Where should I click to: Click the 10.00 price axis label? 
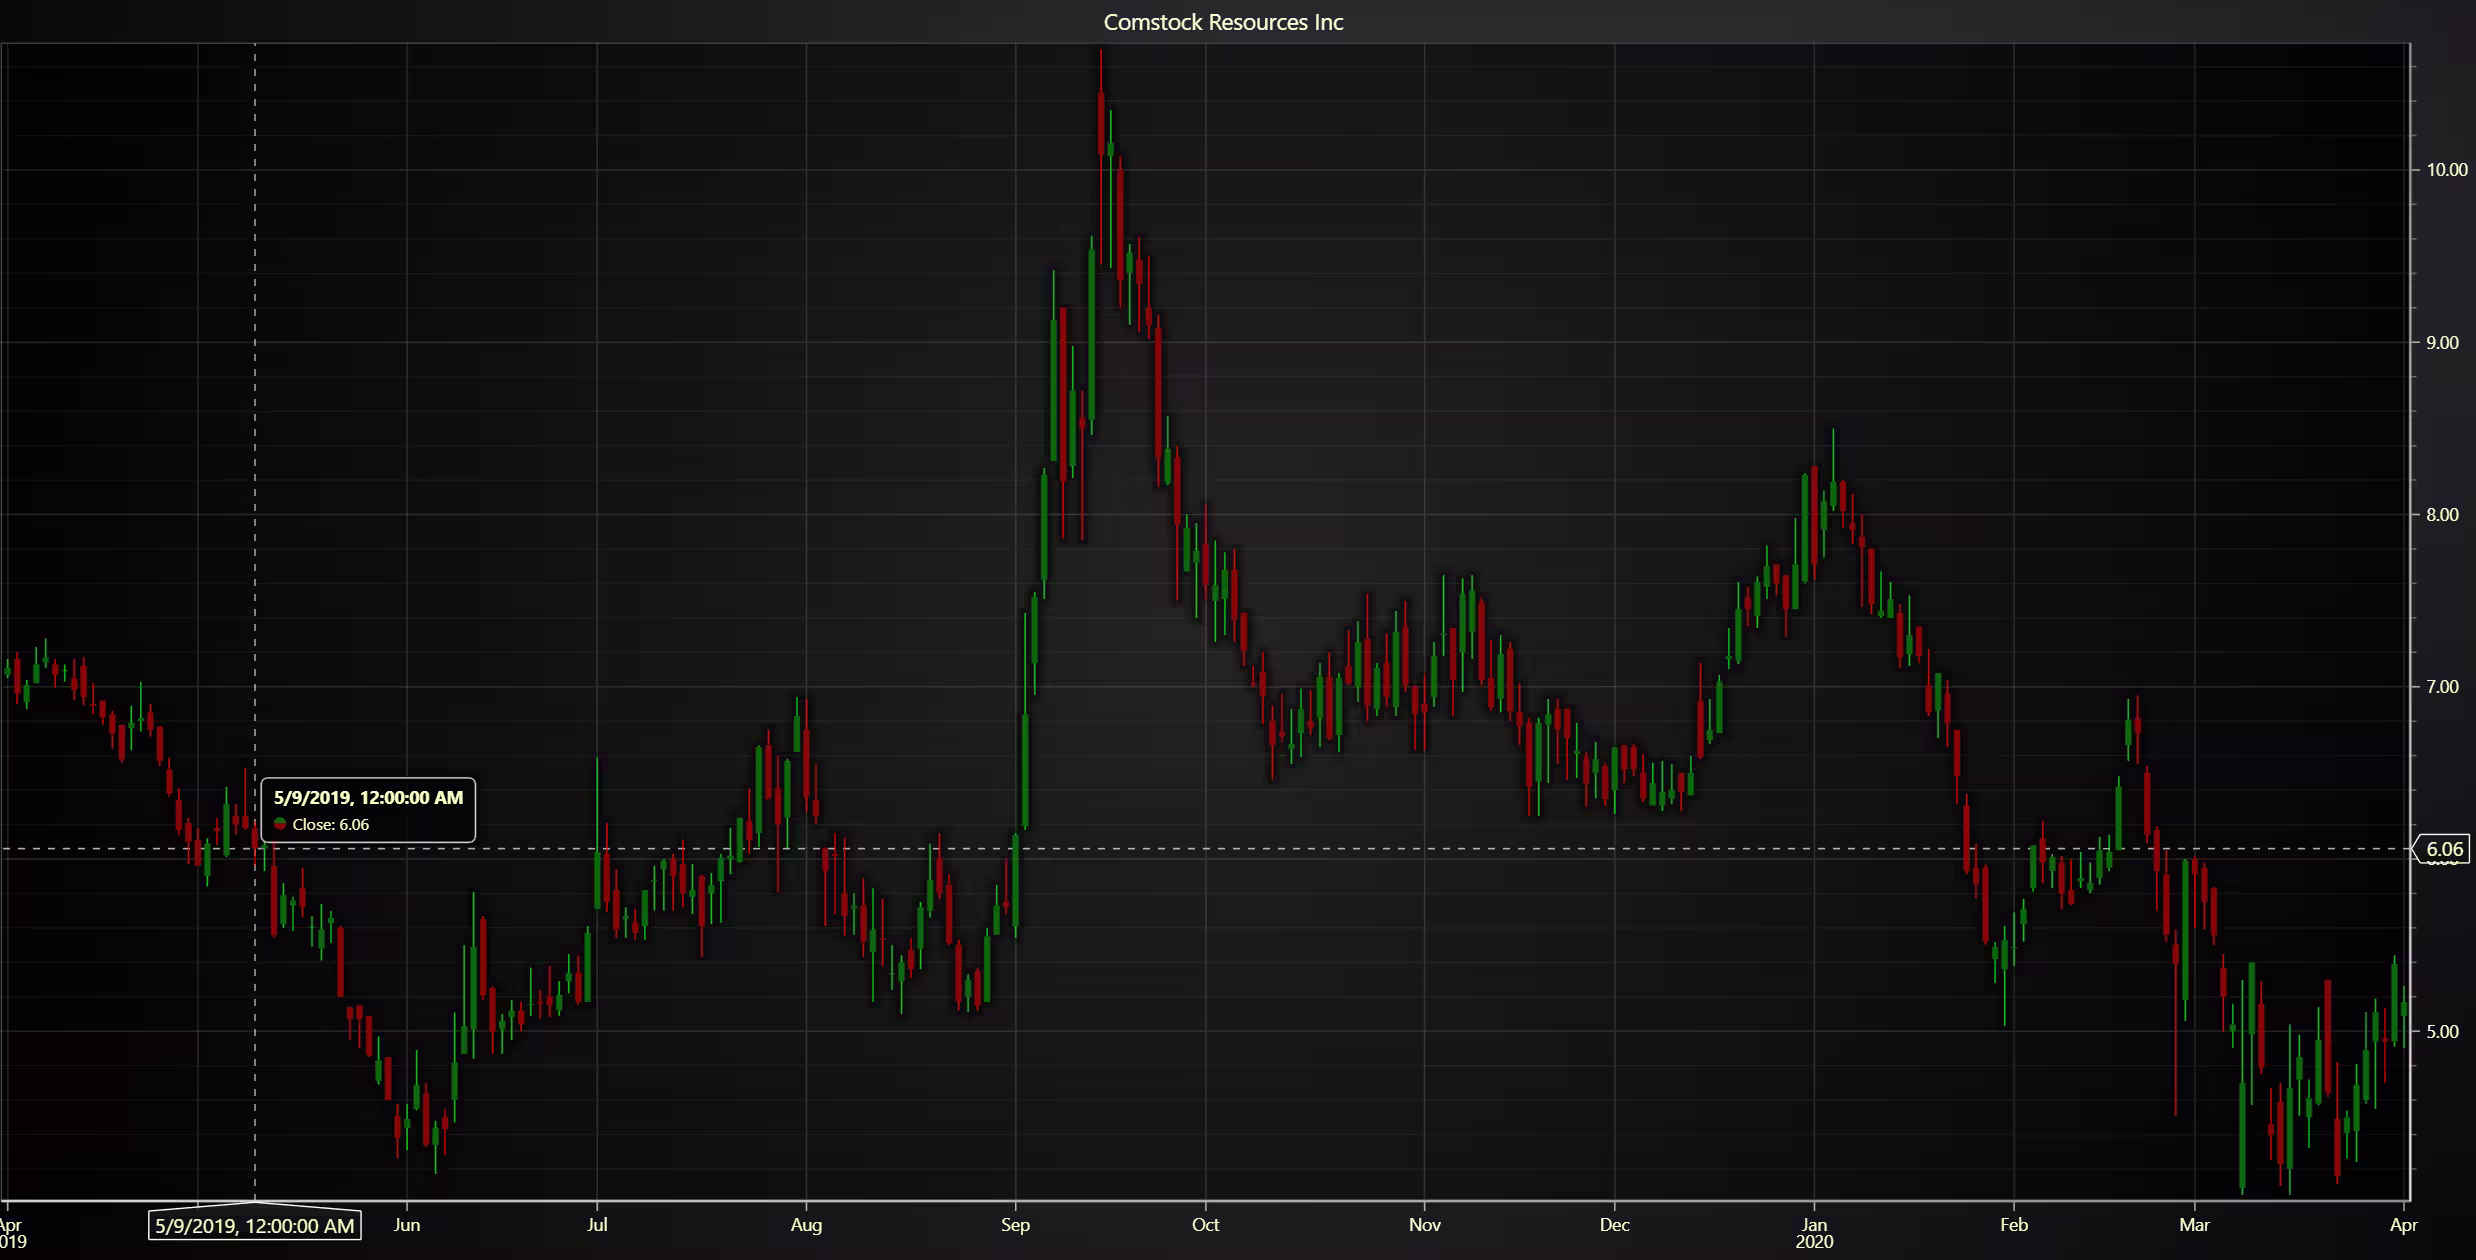click(x=2447, y=170)
